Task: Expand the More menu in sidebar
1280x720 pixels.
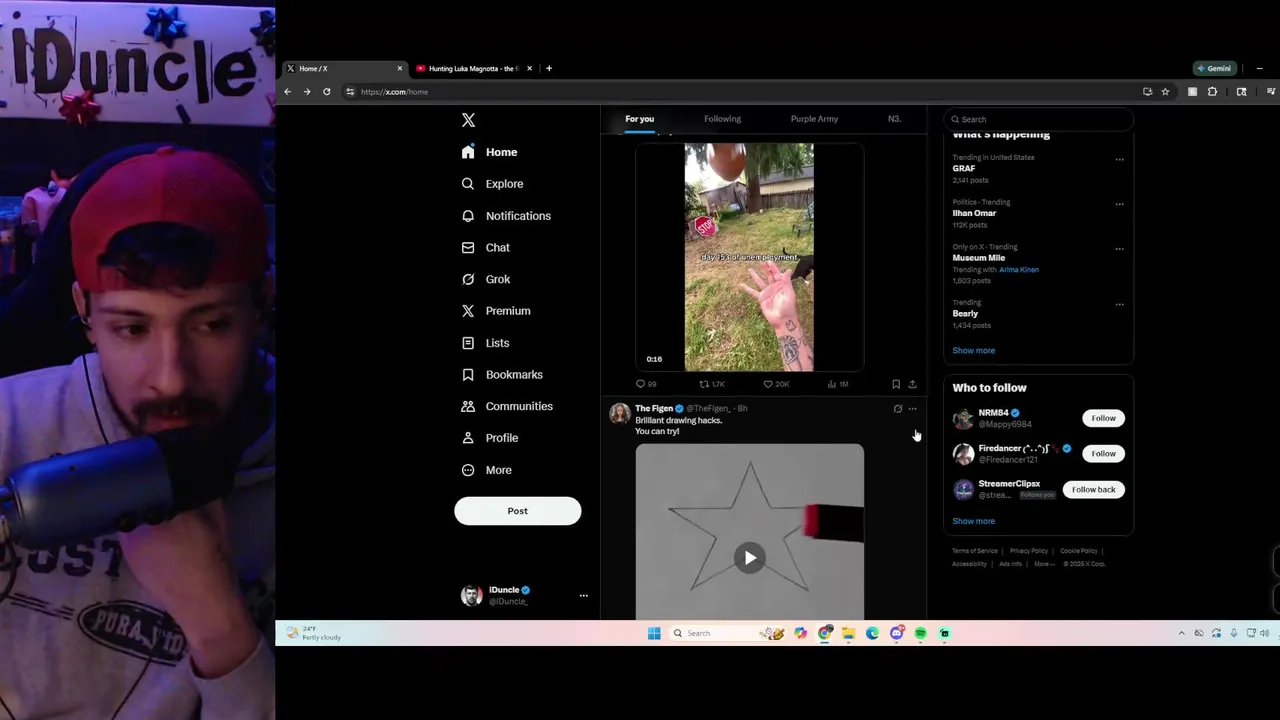Action: (487, 470)
